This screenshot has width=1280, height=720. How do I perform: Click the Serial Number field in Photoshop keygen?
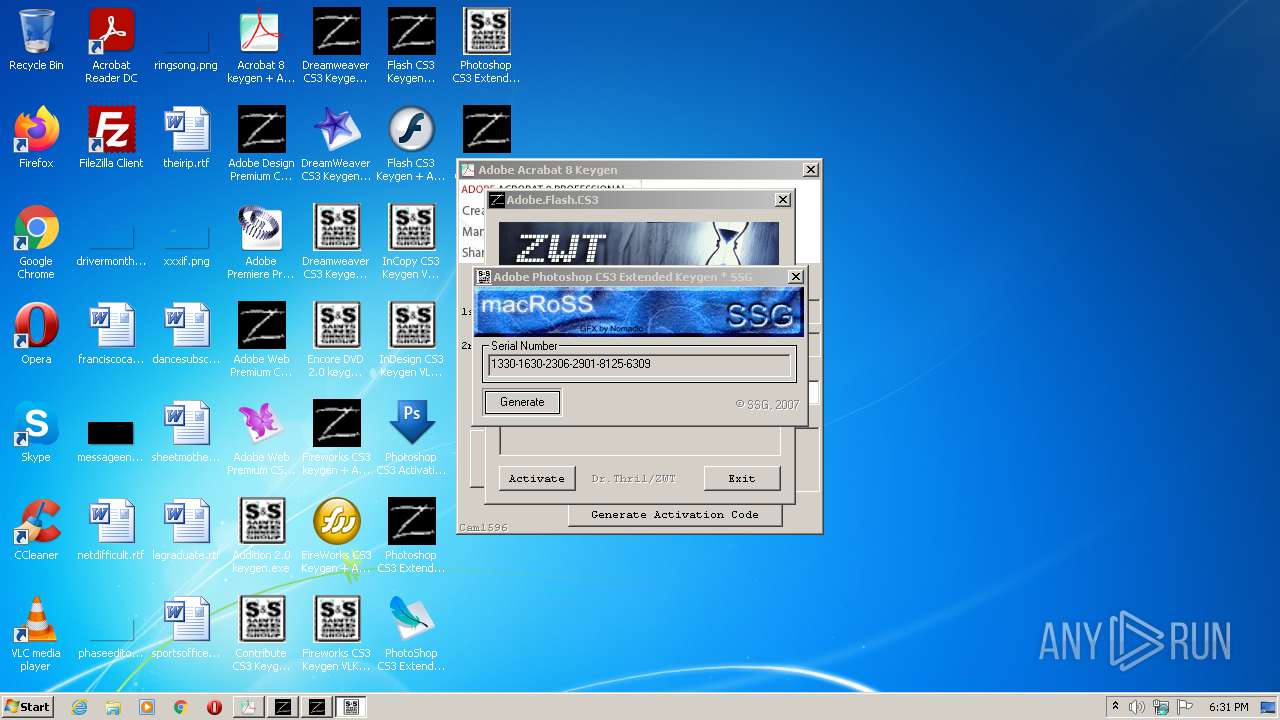tap(638, 364)
